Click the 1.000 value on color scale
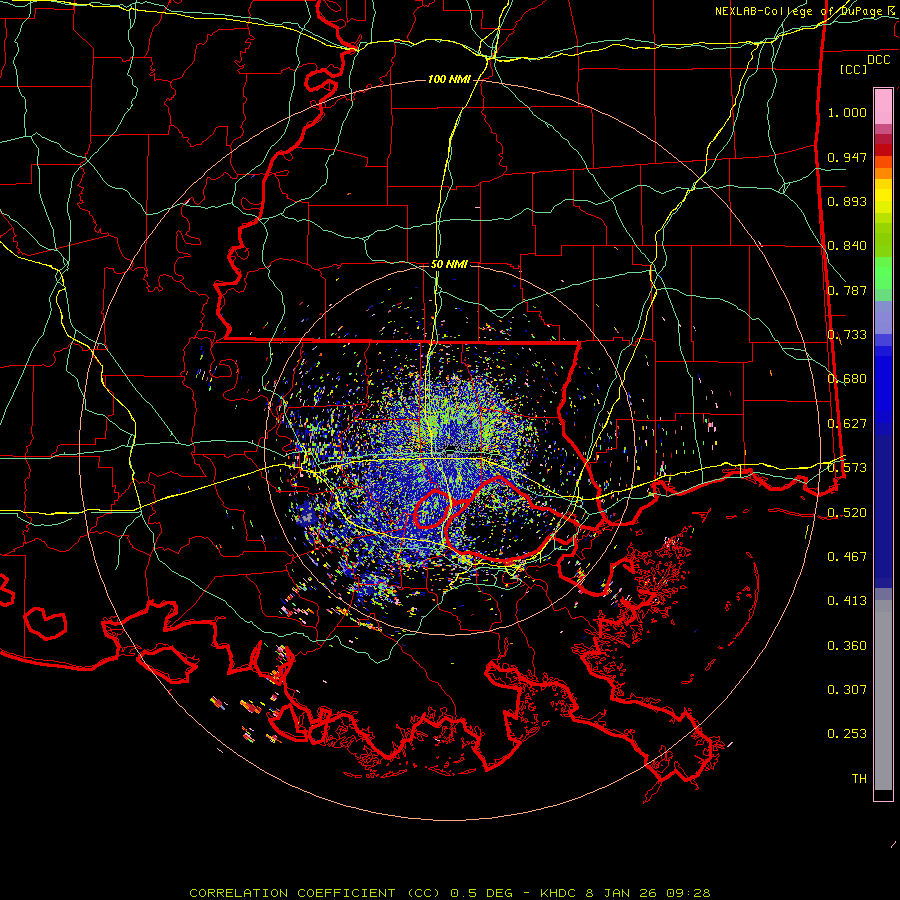The image size is (900, 900). pyautogui.click(x=847, y=112)
